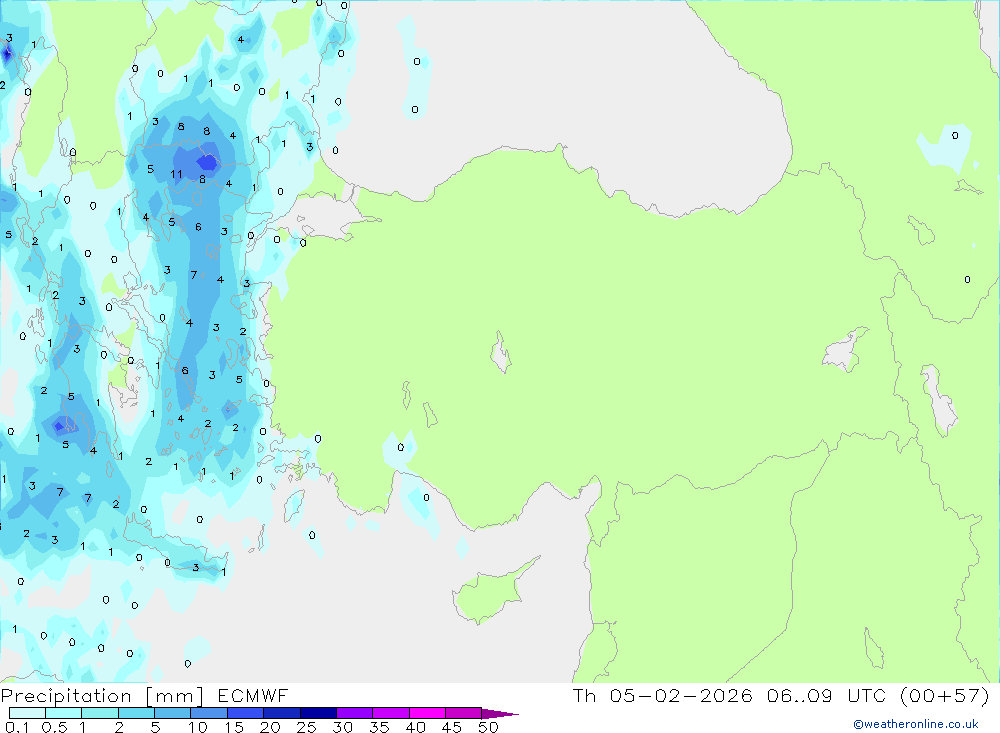1000x733 pixels.
Task: Click the 20–25 mm legend color box
Action: click(x=281, y=713)
